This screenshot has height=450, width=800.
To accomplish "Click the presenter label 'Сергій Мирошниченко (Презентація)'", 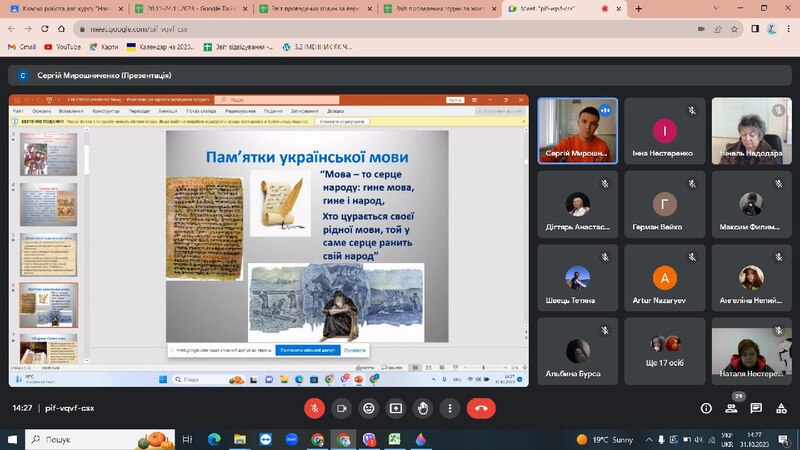I will point(104,76).
